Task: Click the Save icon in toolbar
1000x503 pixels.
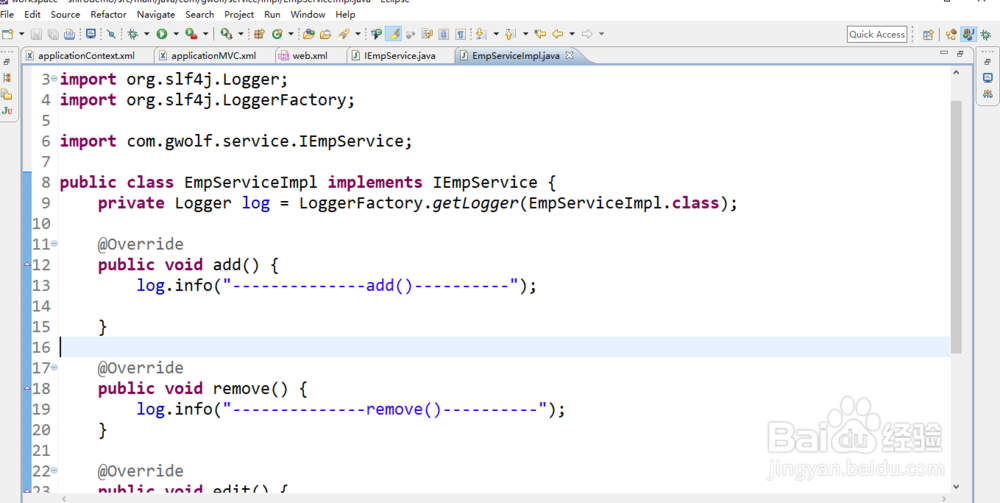Action: point(36,34)
